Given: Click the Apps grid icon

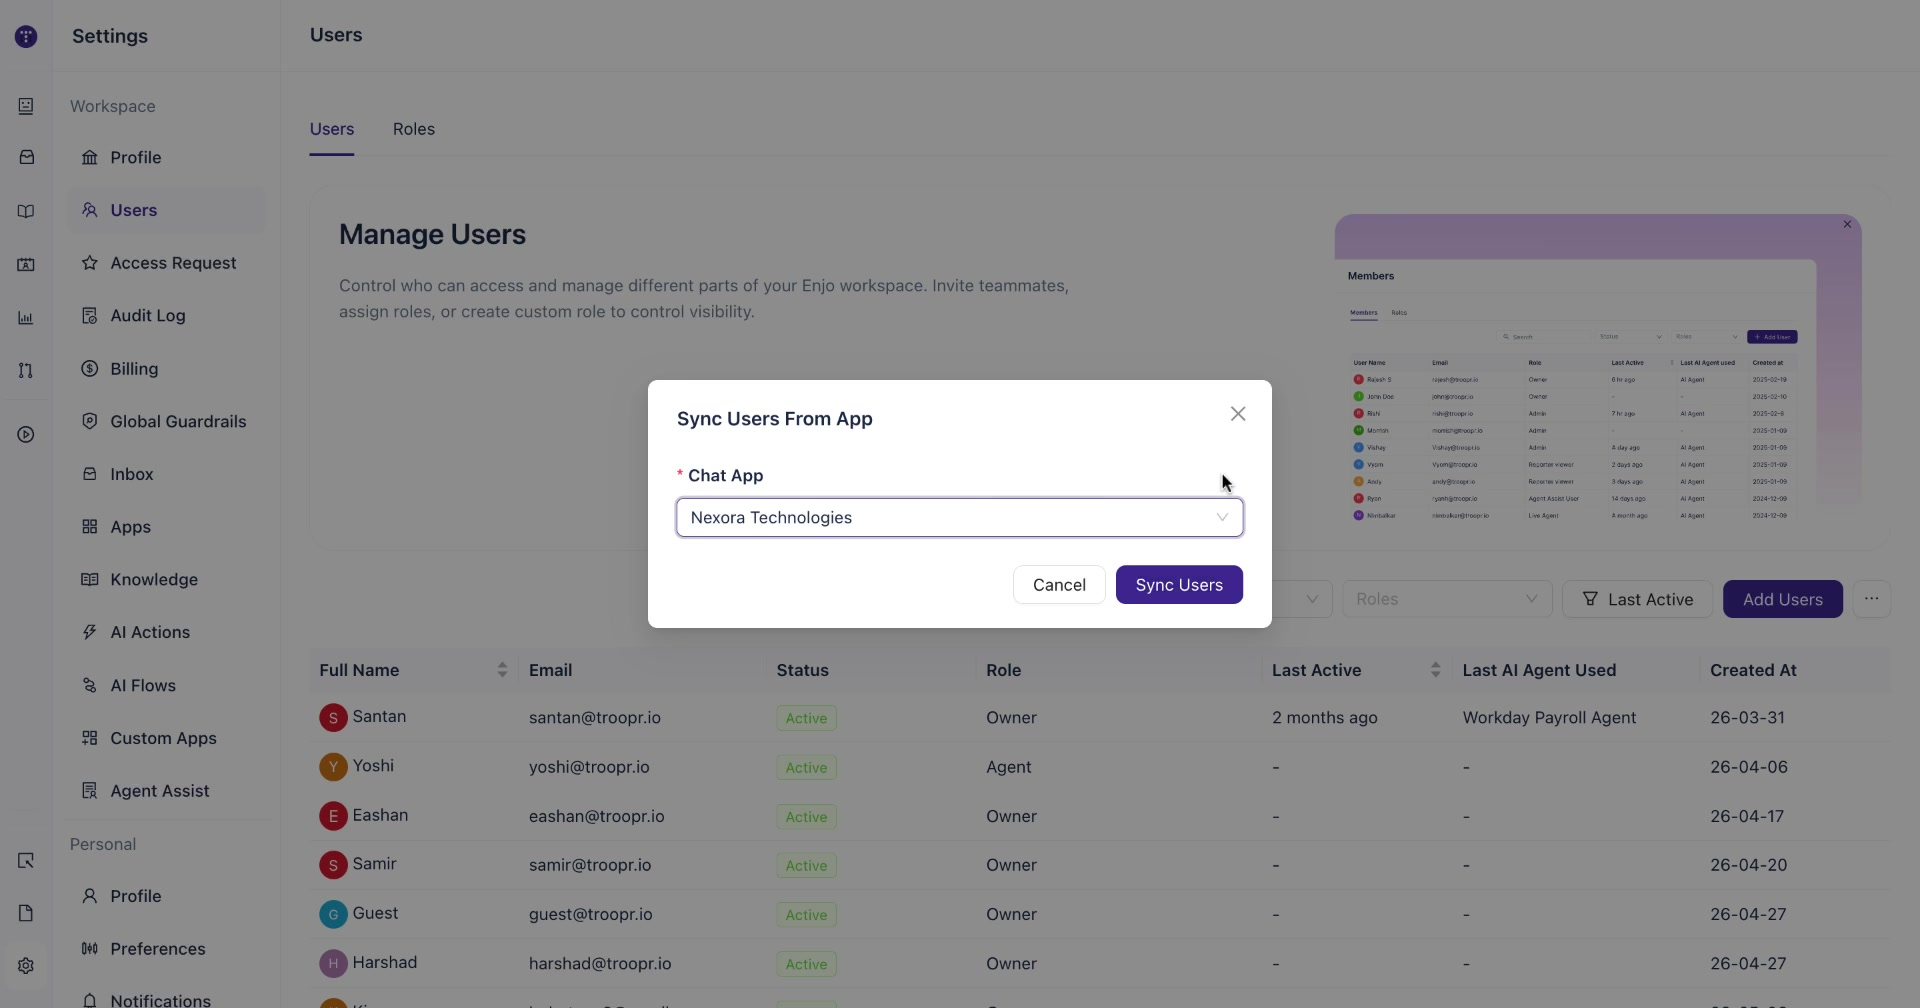Looking at the screenshot, I should 90,526.
